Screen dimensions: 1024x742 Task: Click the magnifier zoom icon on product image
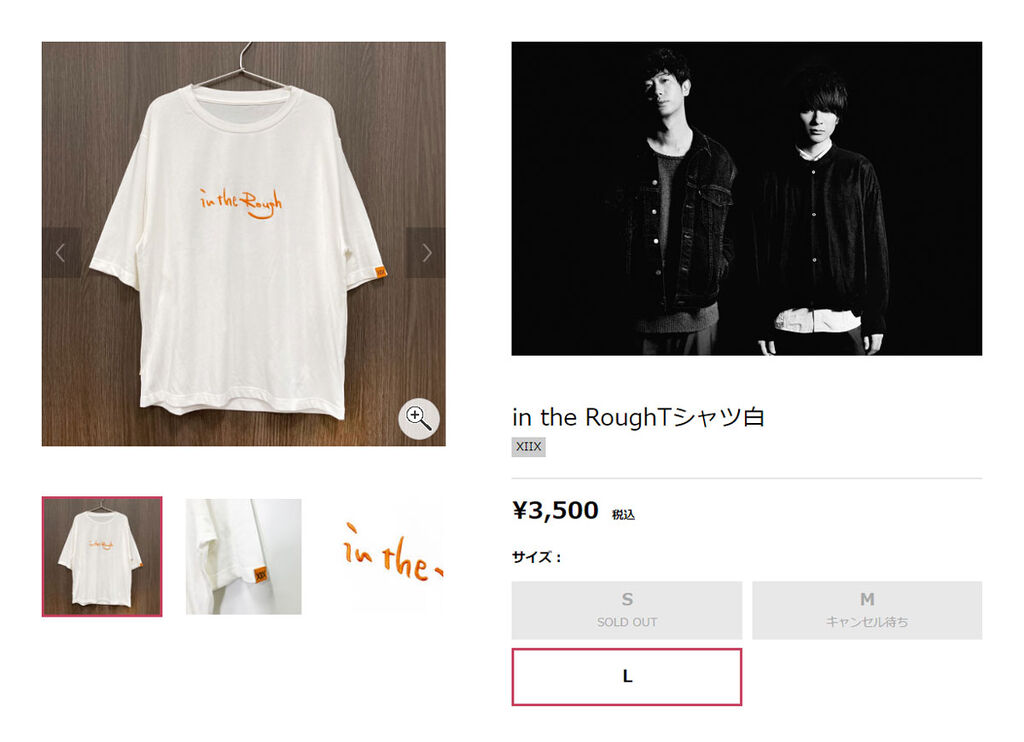click(419, 419)
